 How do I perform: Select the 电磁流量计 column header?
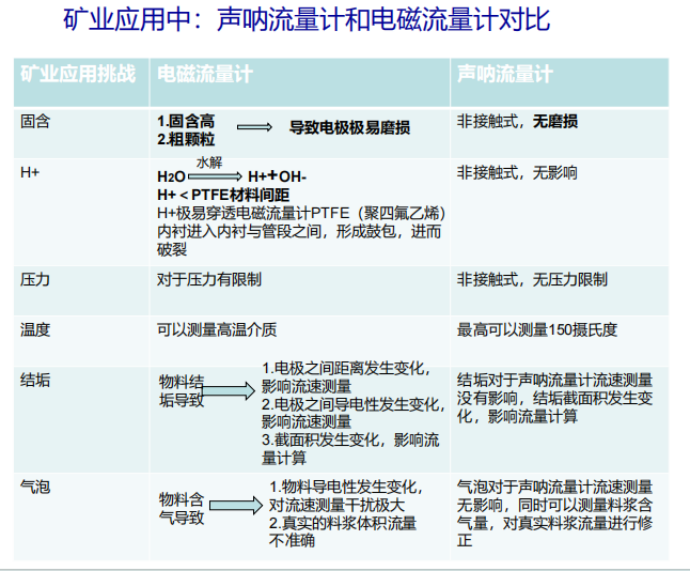tap(205, 76)
